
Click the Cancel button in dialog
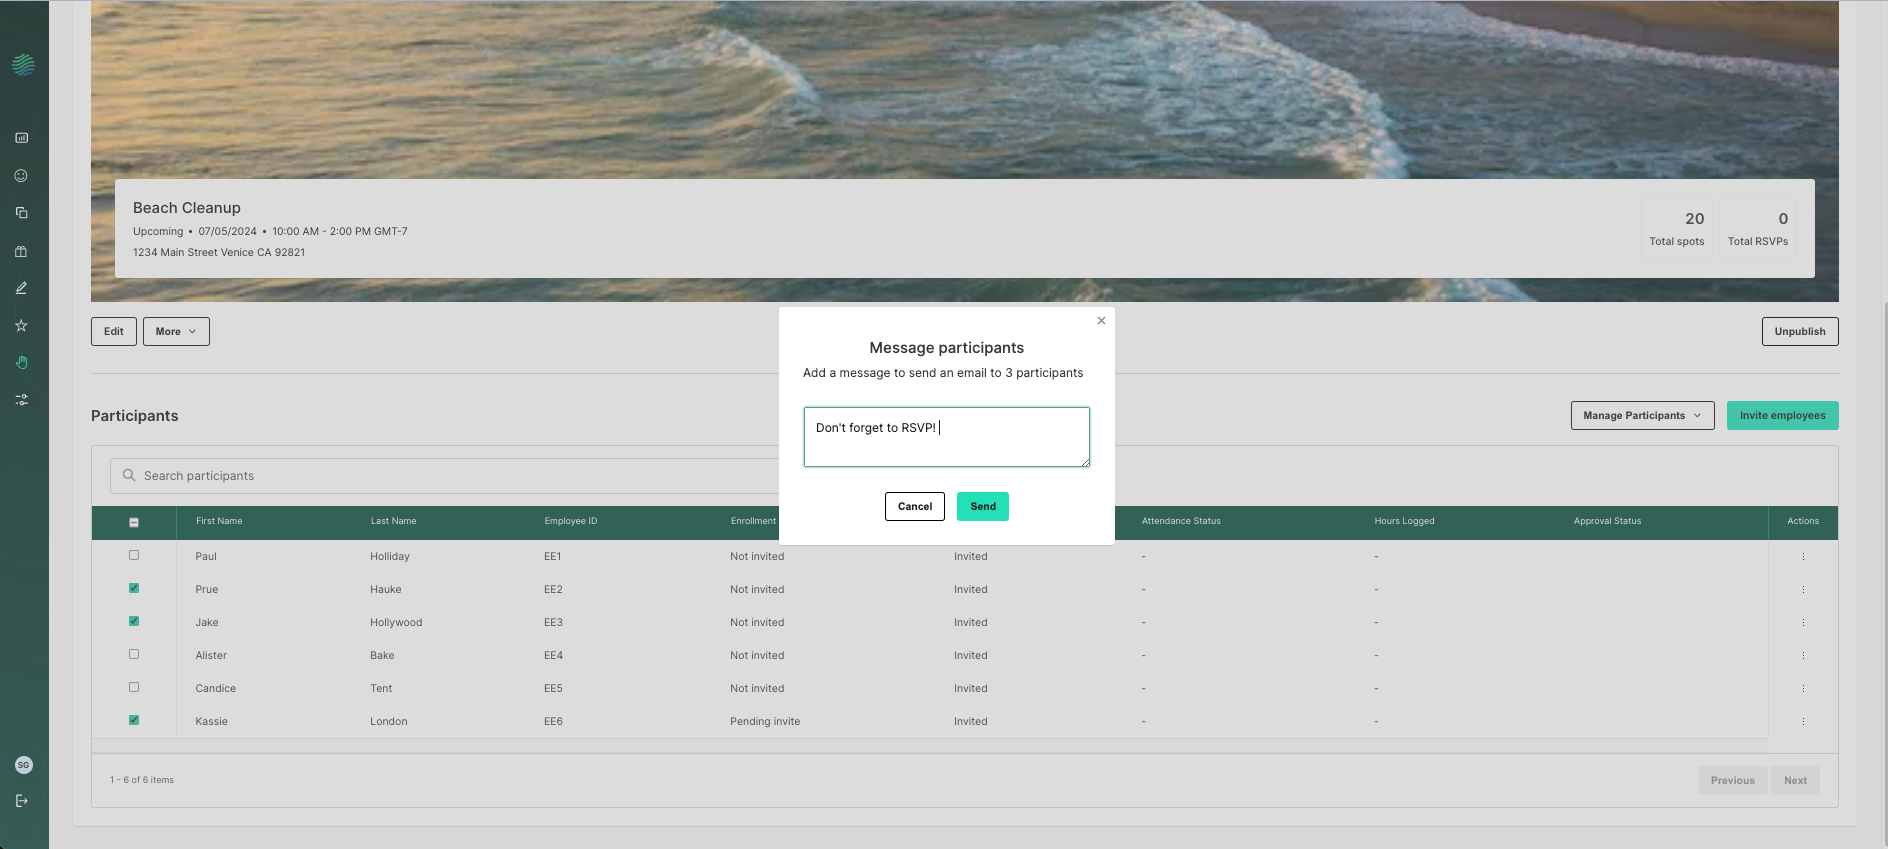(x=914, y=507)
